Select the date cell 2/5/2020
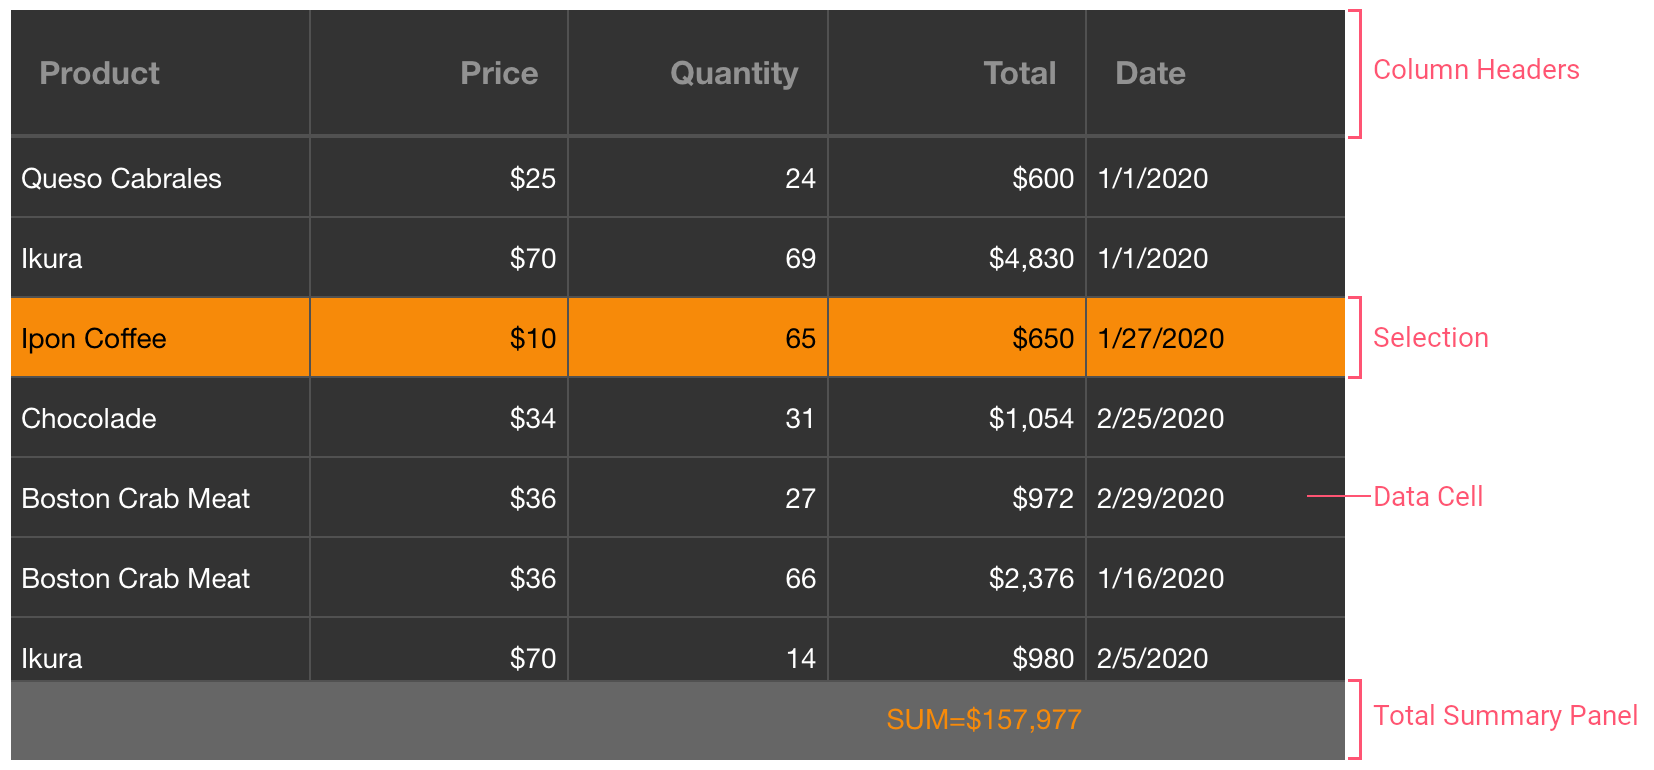The image size is (1654, 770). point(1152,658)
